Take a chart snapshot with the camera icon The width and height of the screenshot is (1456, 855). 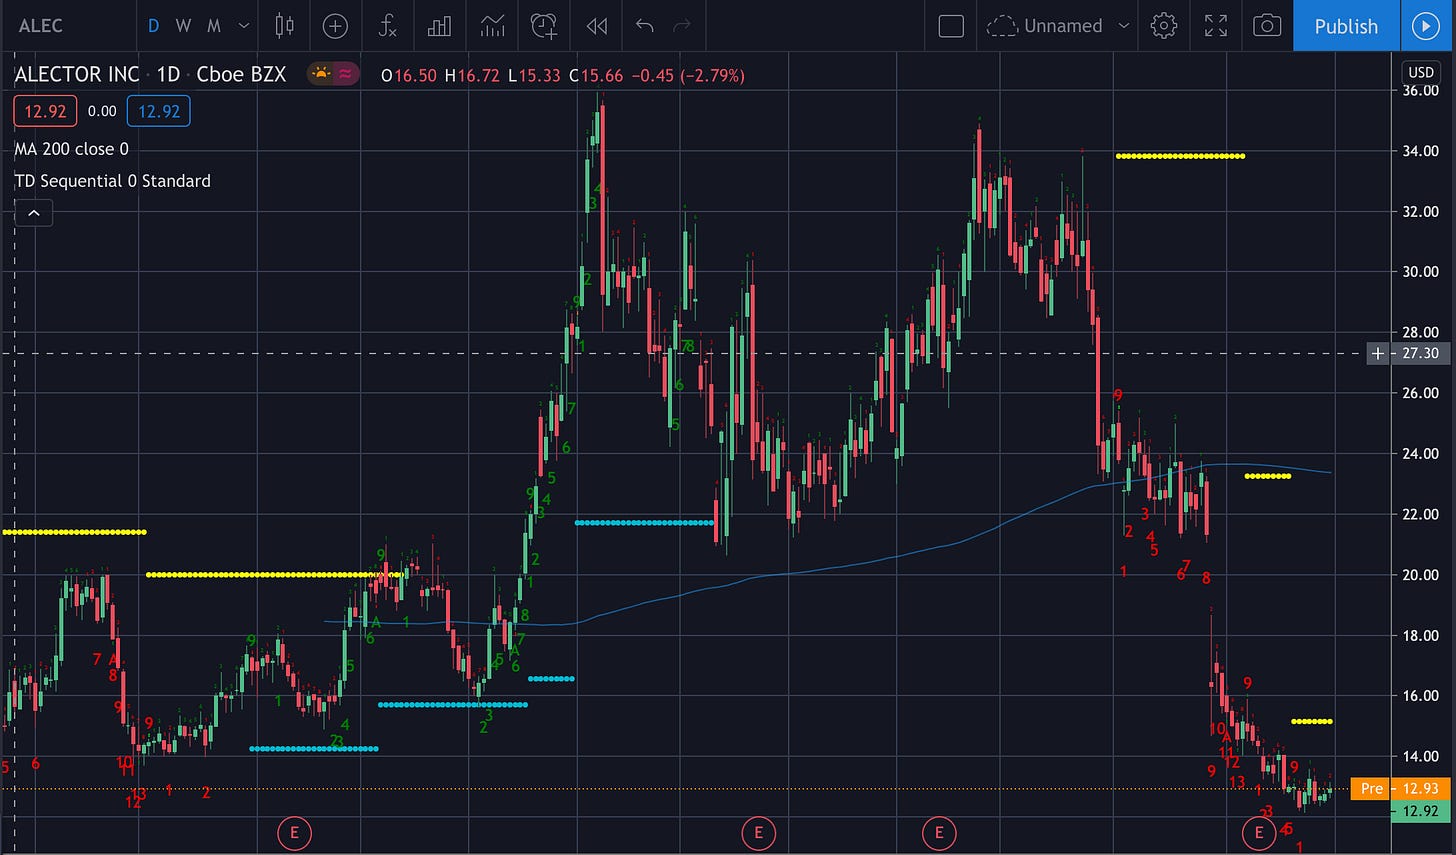tap(1267, 26)
